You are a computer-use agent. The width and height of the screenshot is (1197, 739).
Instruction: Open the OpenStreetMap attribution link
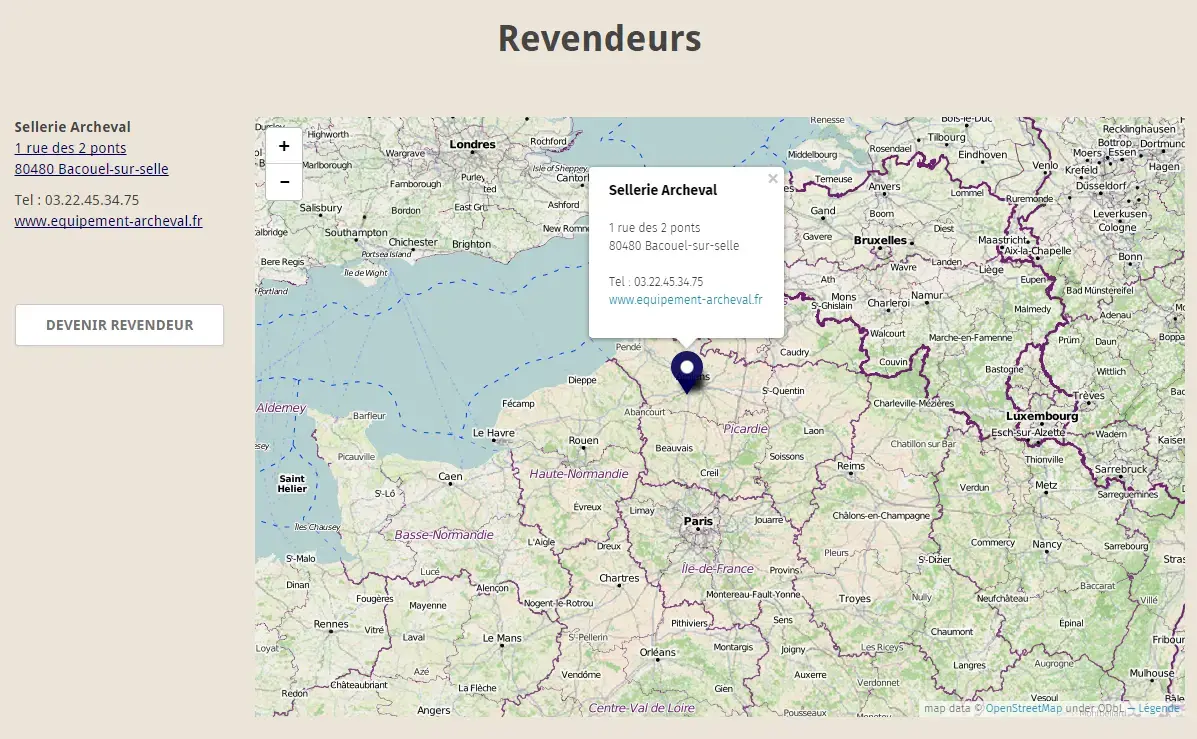coord(1023,708)
